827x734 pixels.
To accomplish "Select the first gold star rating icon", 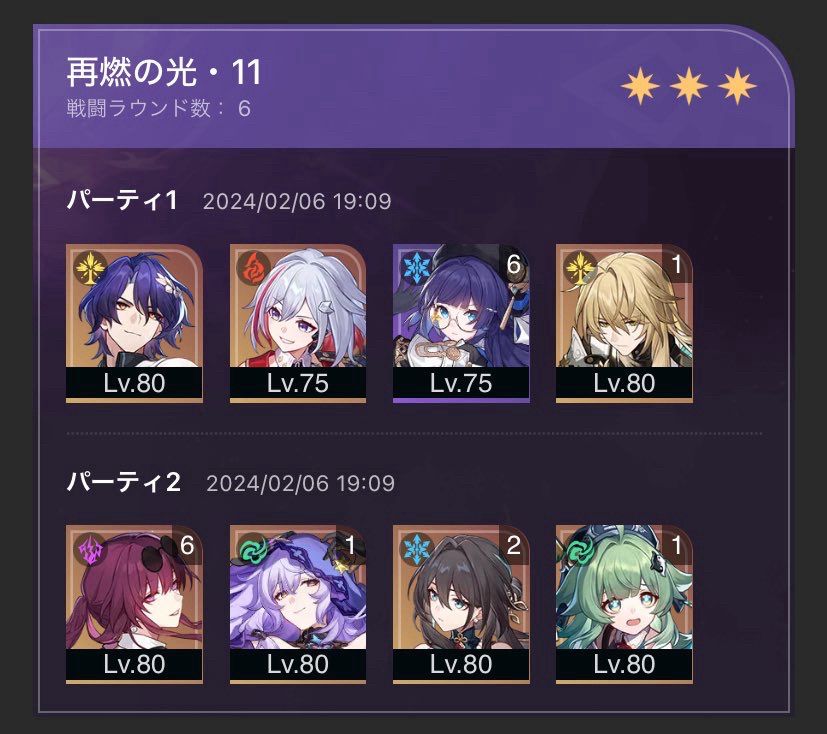I will tap(640, 85).
